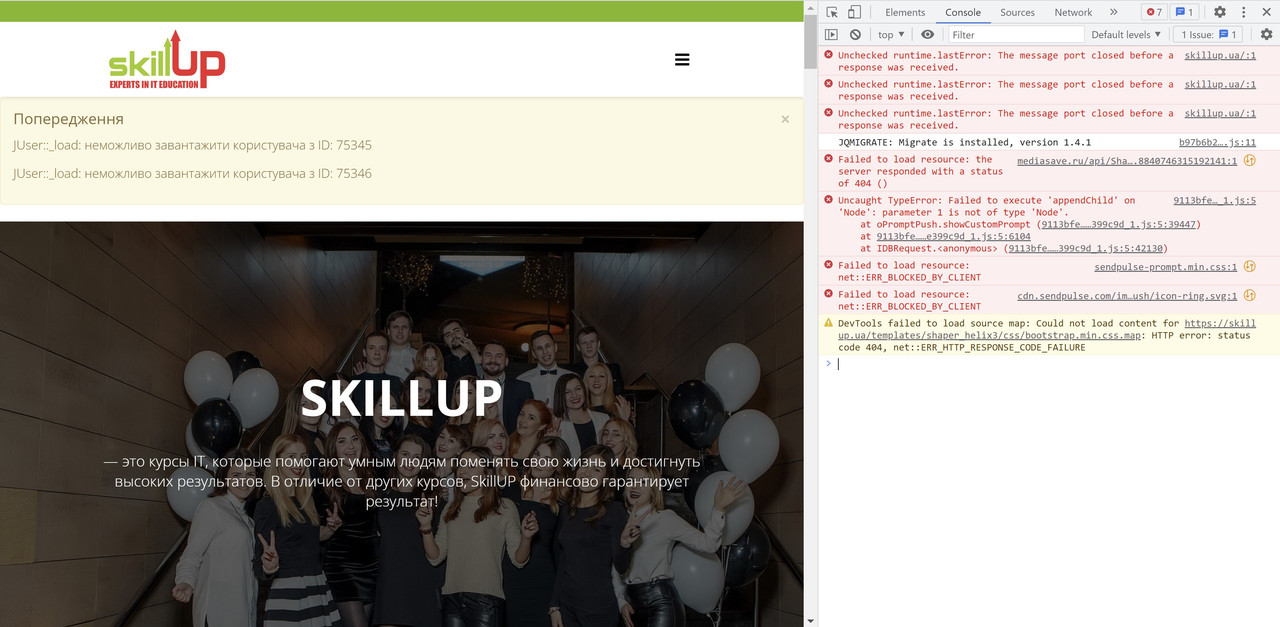Screen dimensions: 1280x627
Task: Open the sendpulse-prompt.min.css:1 link
Action: click(1166, 266)
